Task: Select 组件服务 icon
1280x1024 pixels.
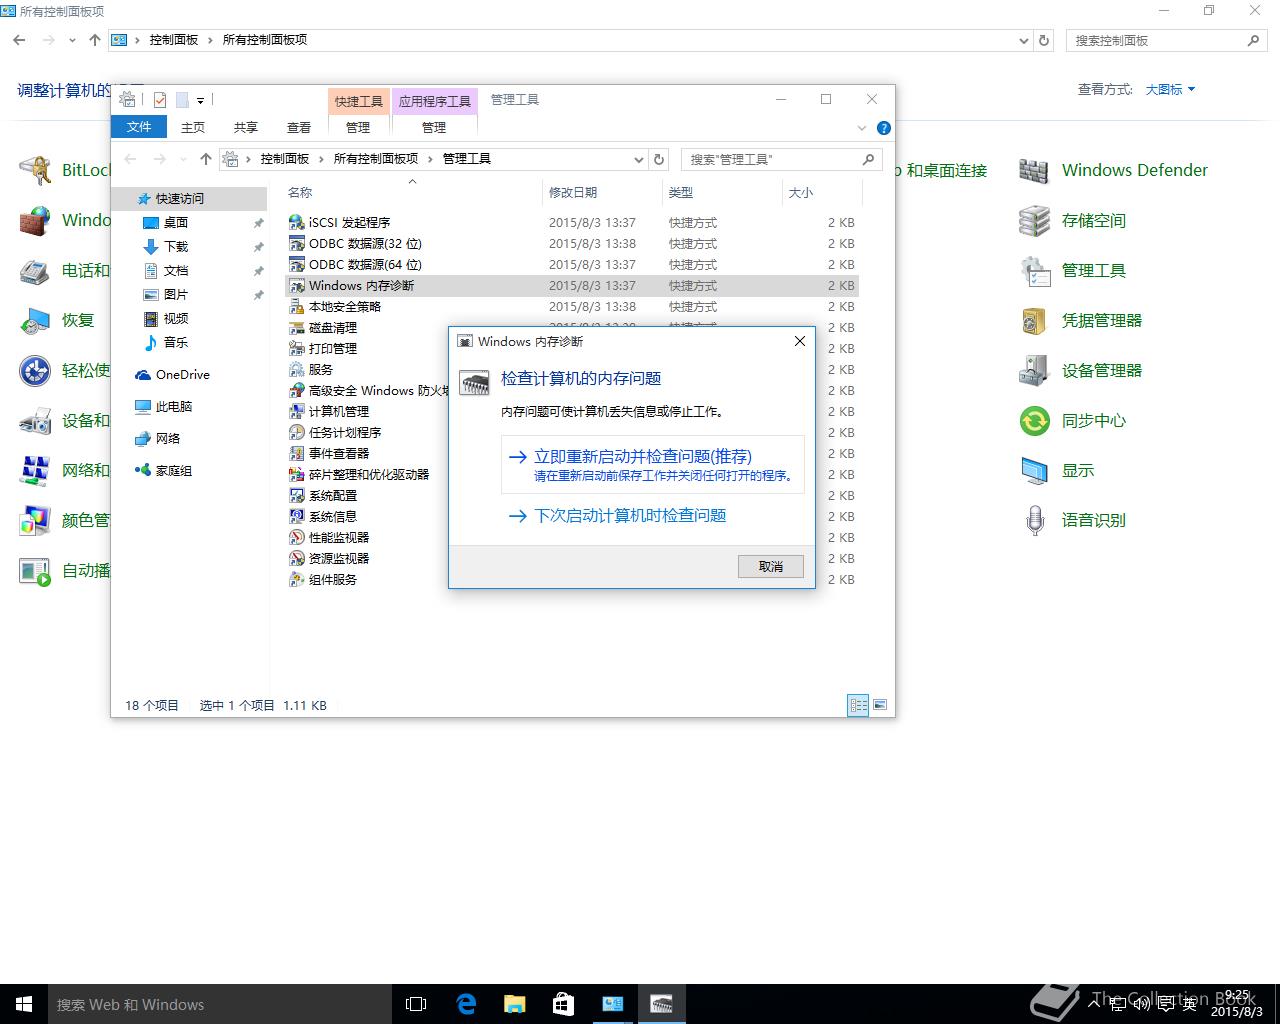Action: pyautogui.click(x=296, y=579)
